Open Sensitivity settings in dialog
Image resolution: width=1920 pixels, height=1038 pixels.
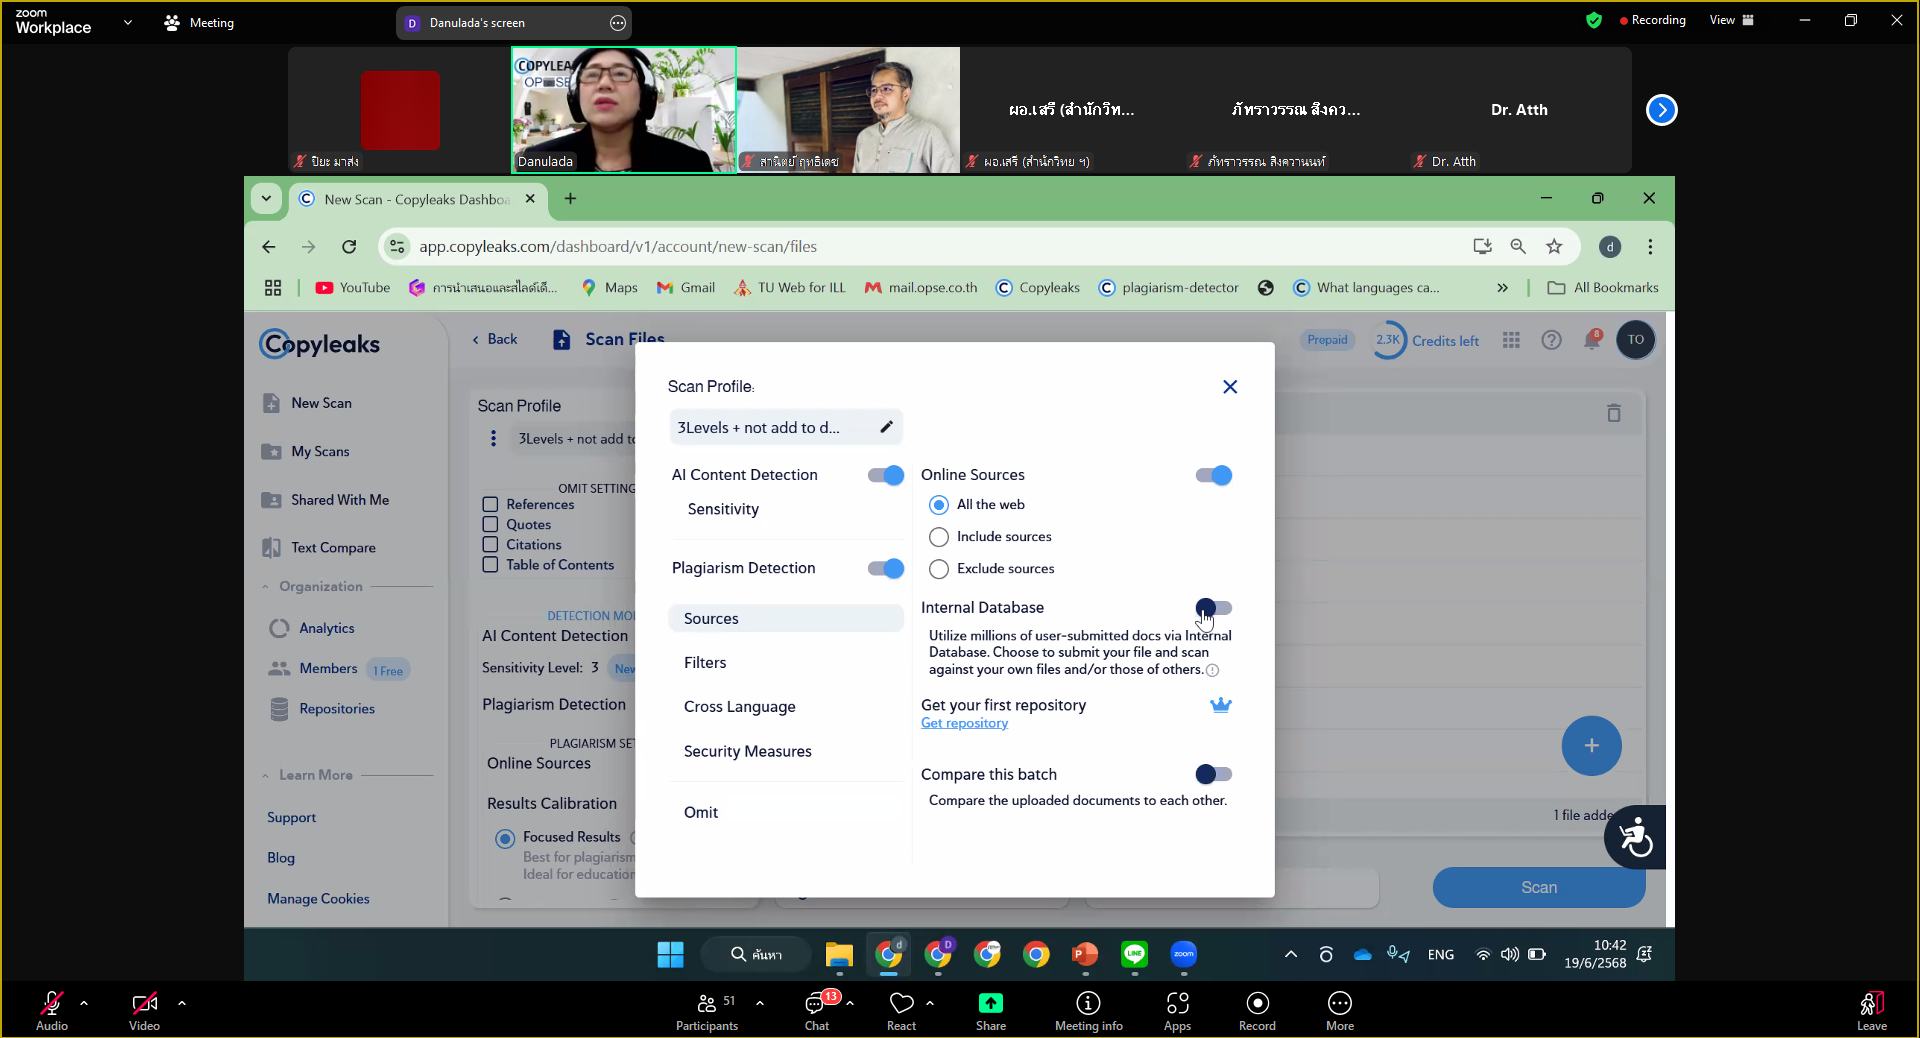723,509
